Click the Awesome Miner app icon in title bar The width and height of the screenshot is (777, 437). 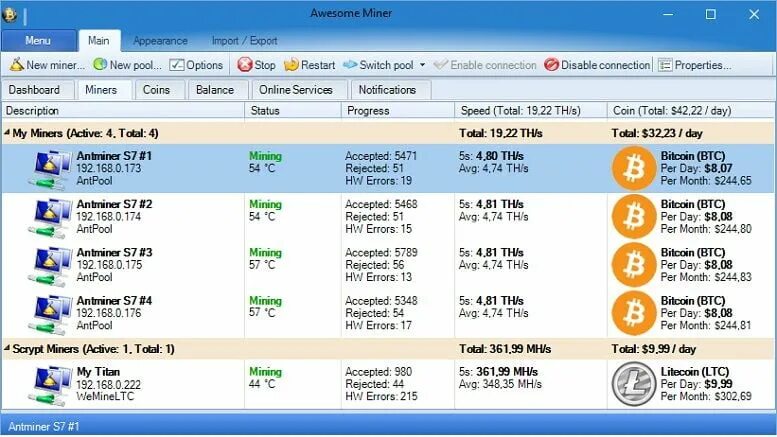click(x=9, y=15)
